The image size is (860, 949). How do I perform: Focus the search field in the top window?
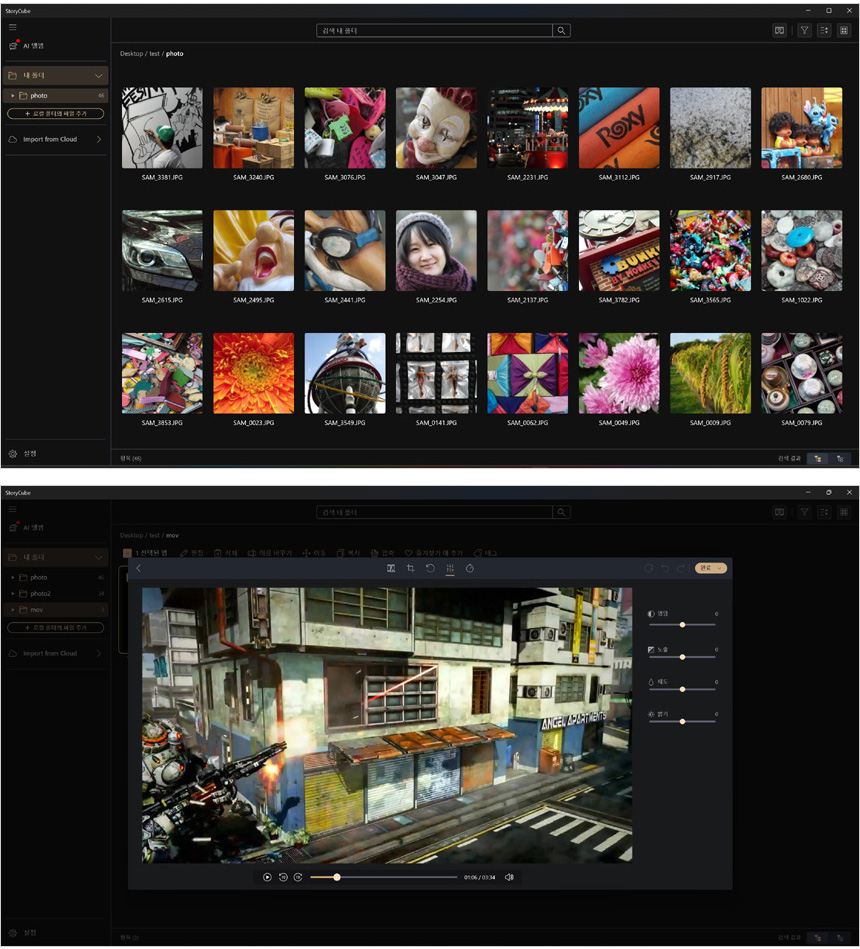click(x=435, y=30)
